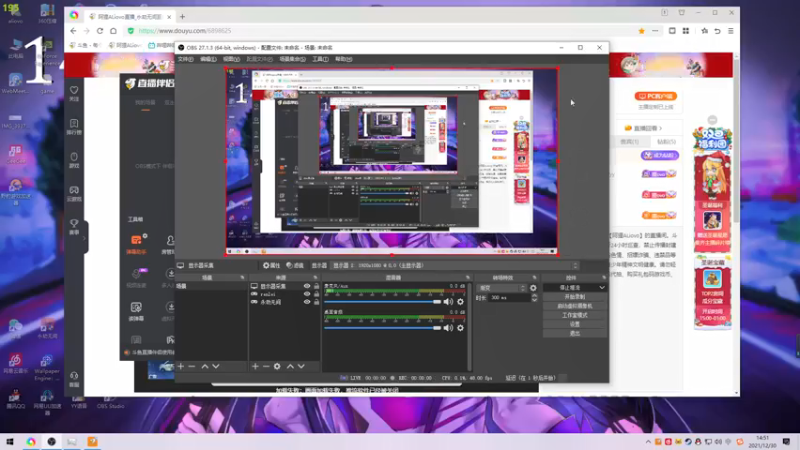Click the orange PC客户端 button on Douyu page
Viewport: 800px width, 450px height.
[x=656, y=96]
